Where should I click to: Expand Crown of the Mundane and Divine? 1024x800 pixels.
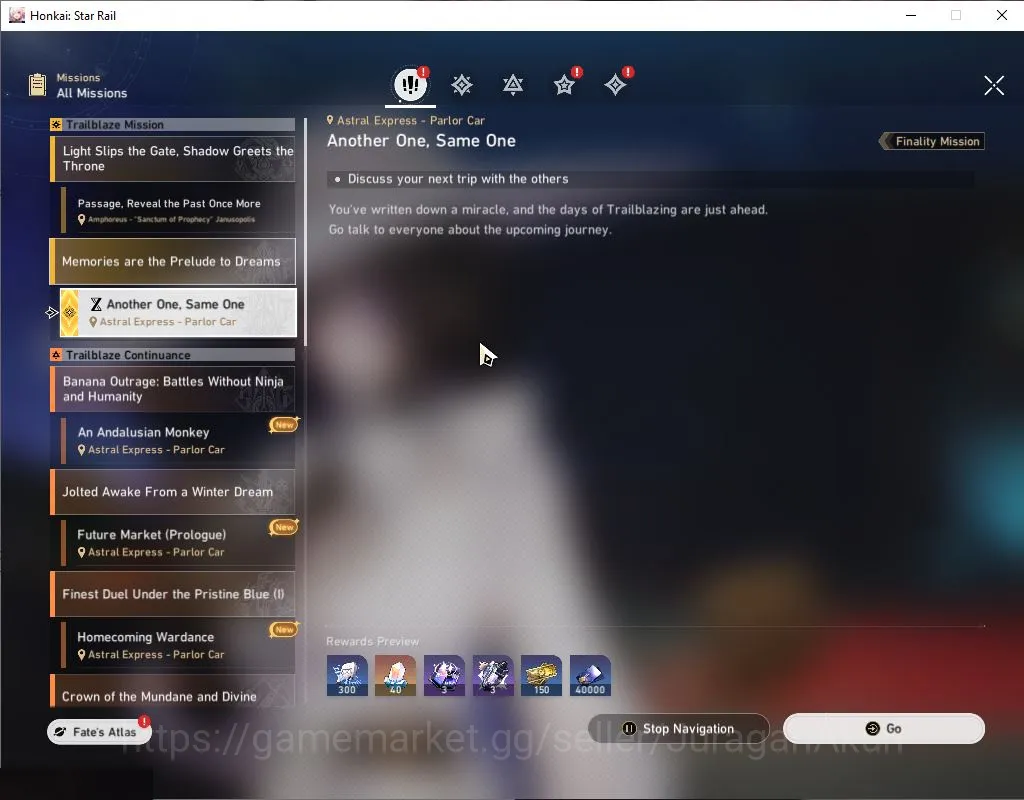172,691
